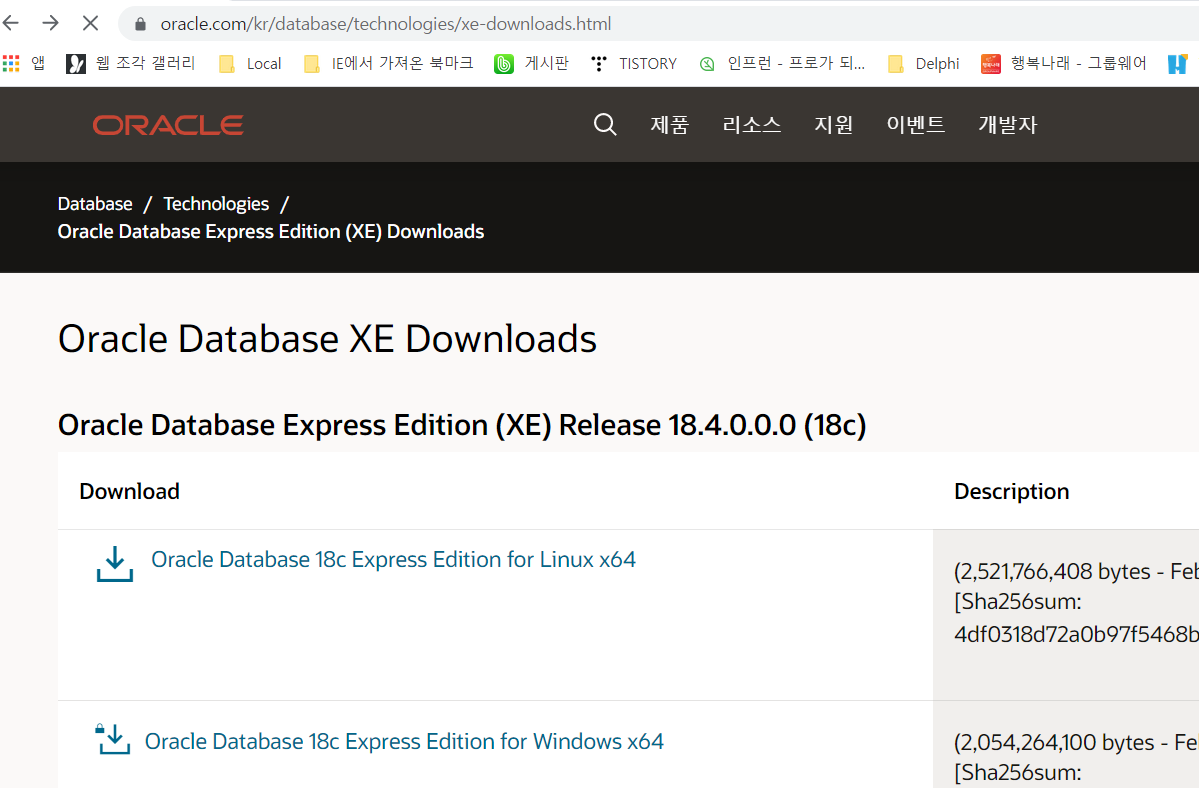Download Oracle Database 18c Express Edition for Linux x64
The image size is (1199, 788).
[393, 559]
